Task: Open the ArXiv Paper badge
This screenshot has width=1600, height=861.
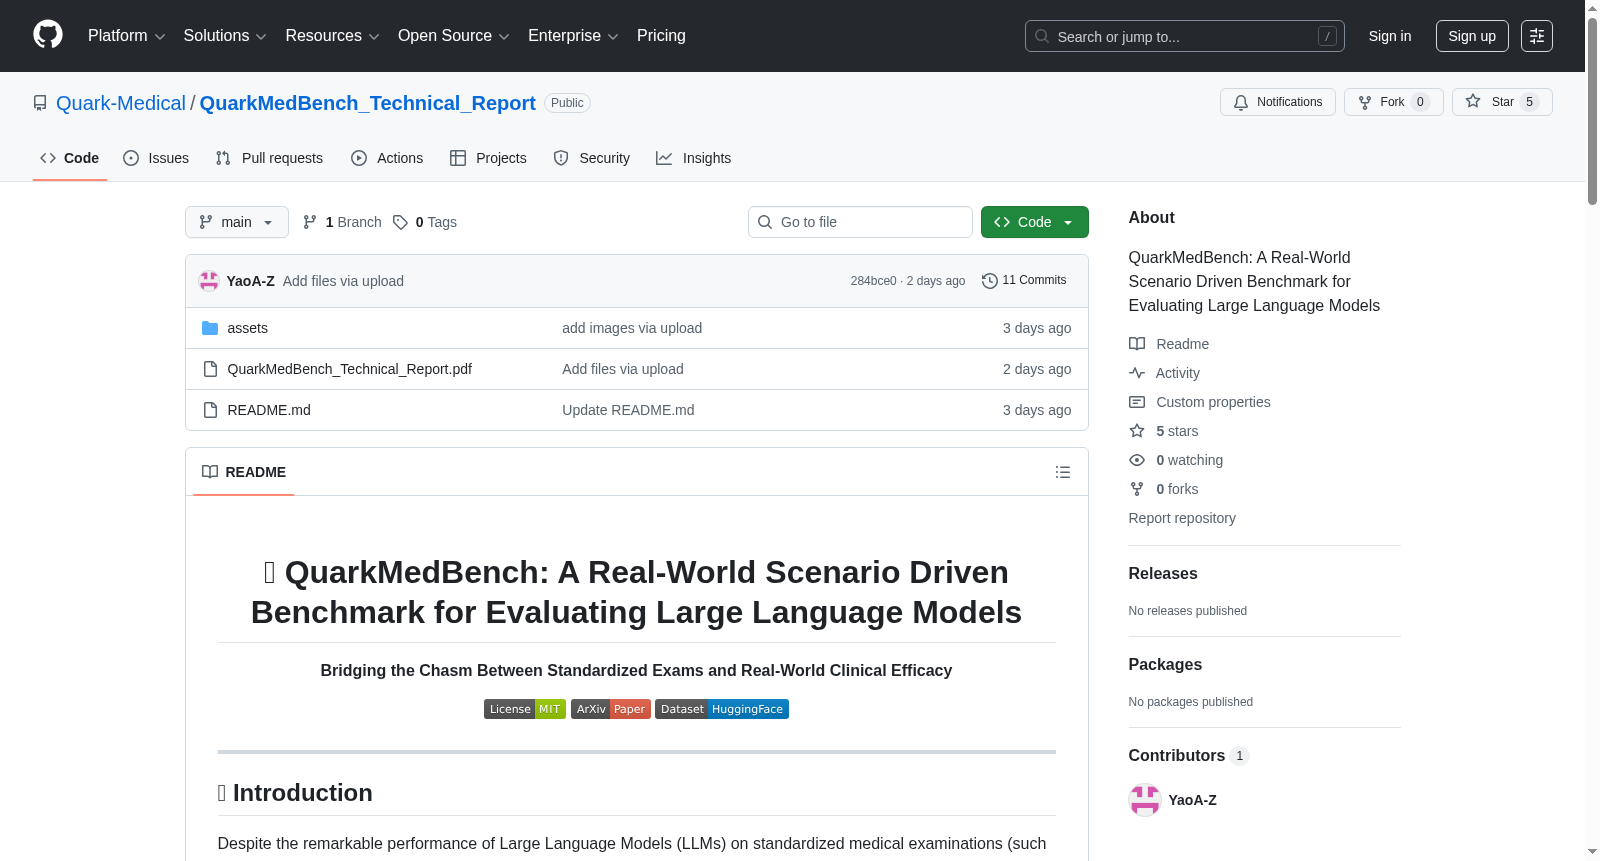Action: tap(611, 709)
